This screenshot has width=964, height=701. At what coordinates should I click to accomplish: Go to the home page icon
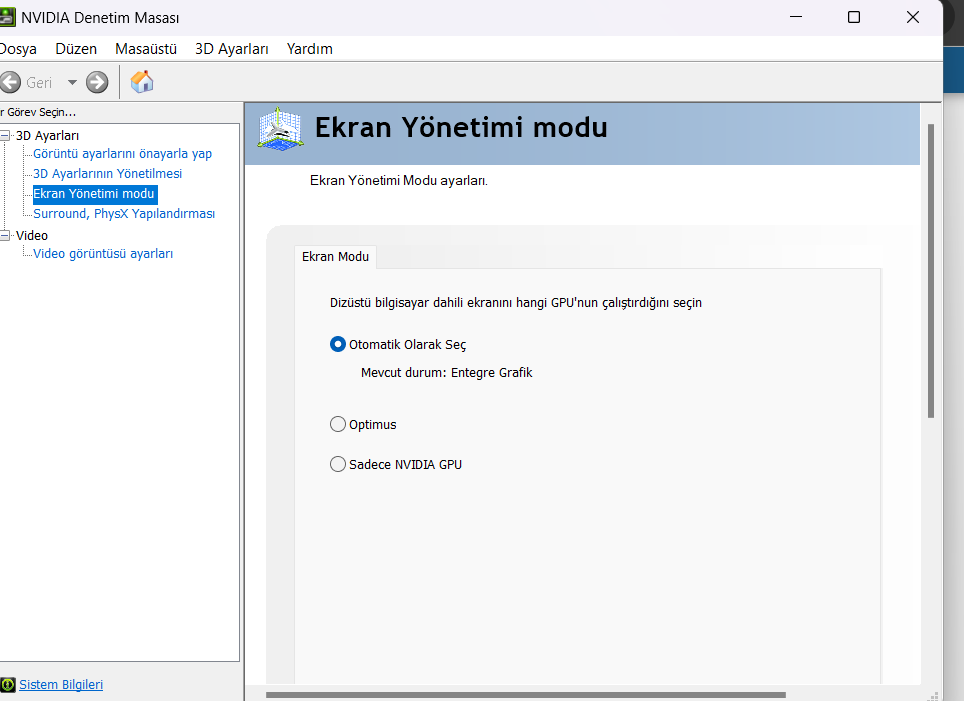pos(142,82)
